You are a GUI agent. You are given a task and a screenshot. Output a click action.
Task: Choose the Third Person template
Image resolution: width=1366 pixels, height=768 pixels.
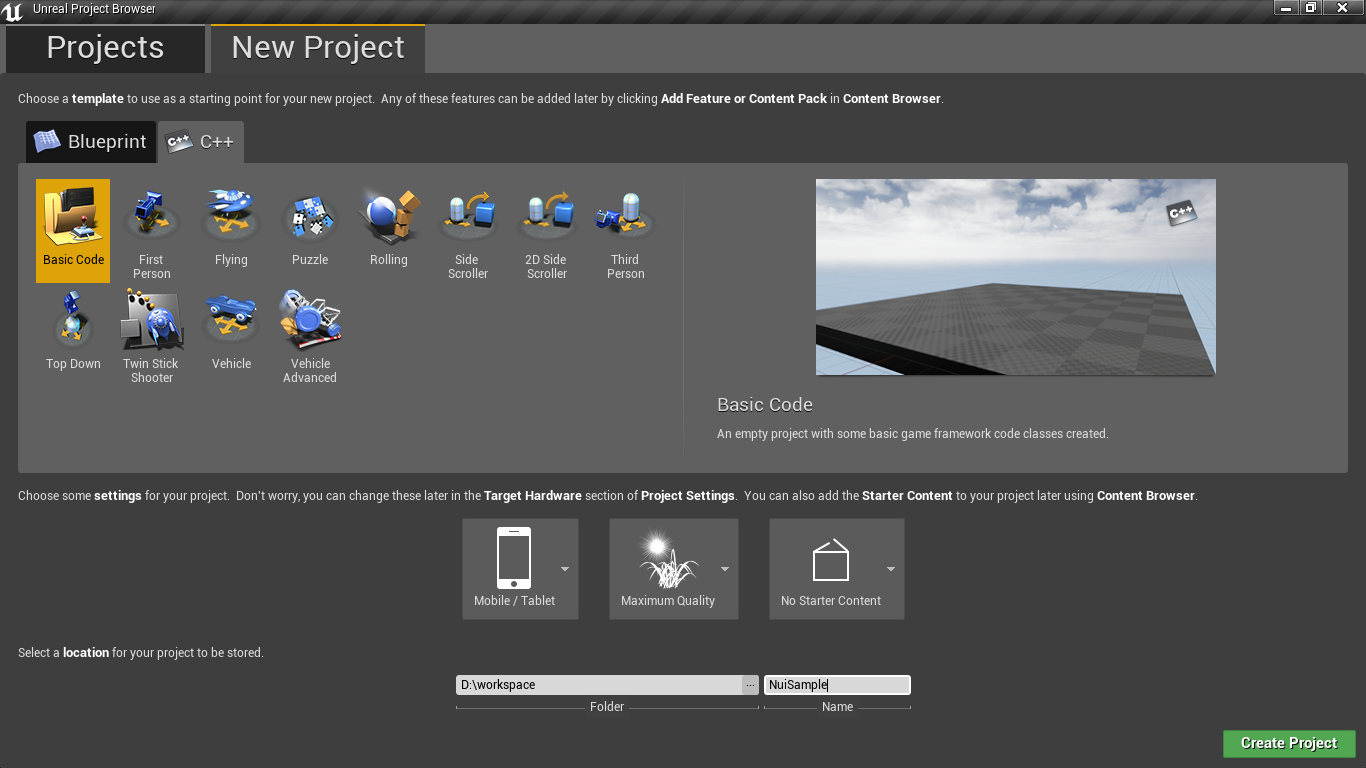point(626,231)
